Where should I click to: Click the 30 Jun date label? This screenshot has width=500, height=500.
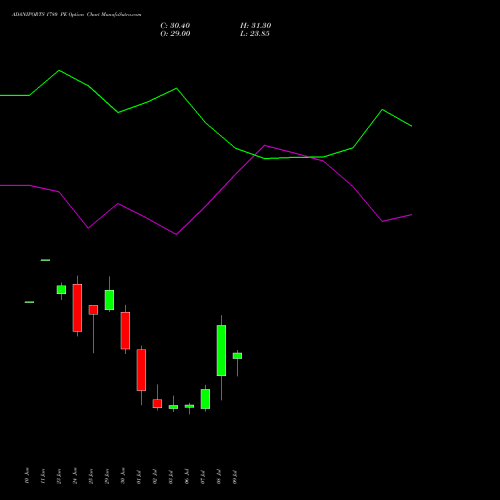pos(123,476)
